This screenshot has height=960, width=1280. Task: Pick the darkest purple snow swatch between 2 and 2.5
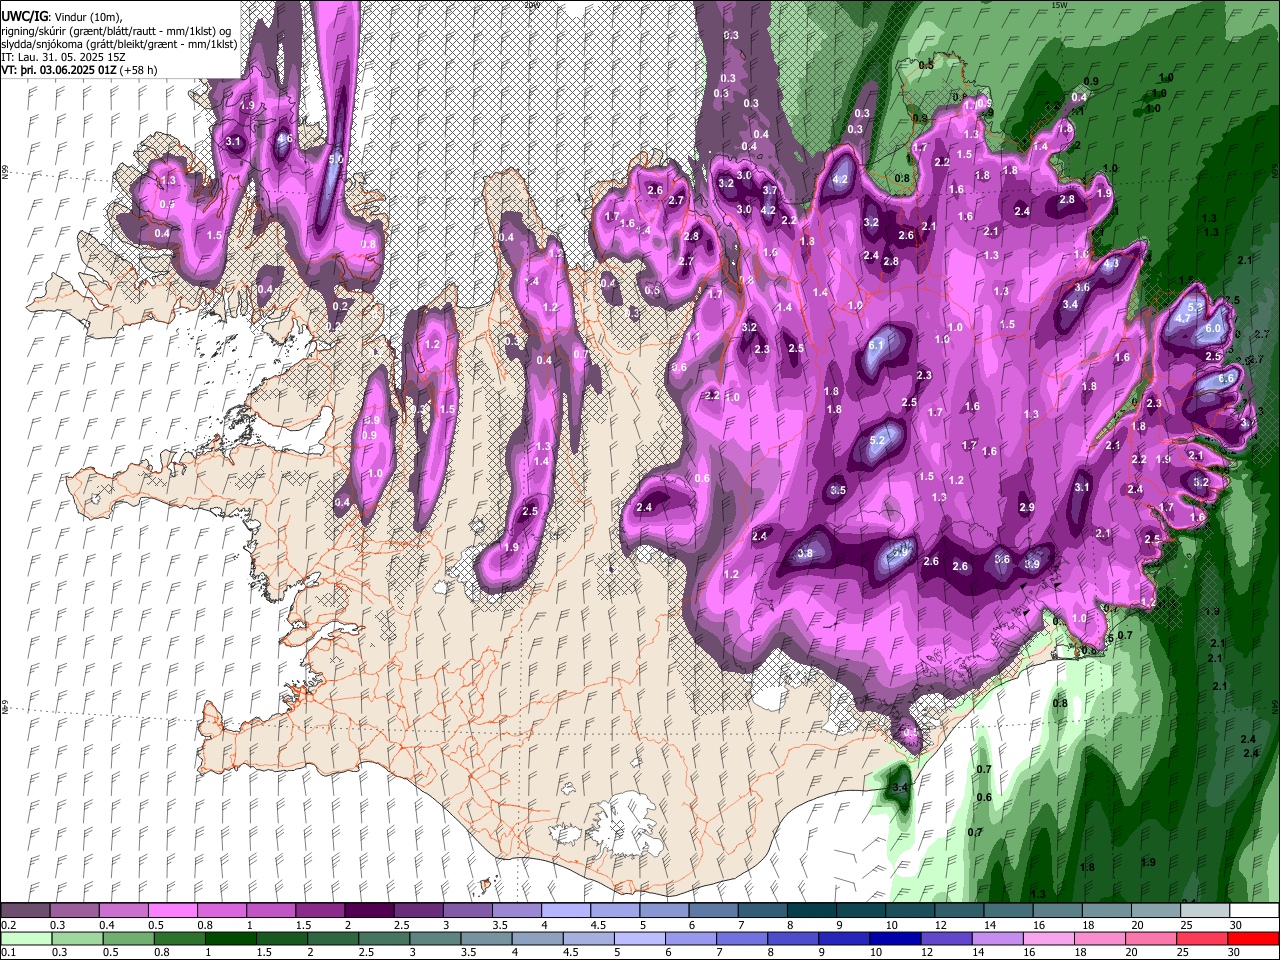click(x=369, y=911)
